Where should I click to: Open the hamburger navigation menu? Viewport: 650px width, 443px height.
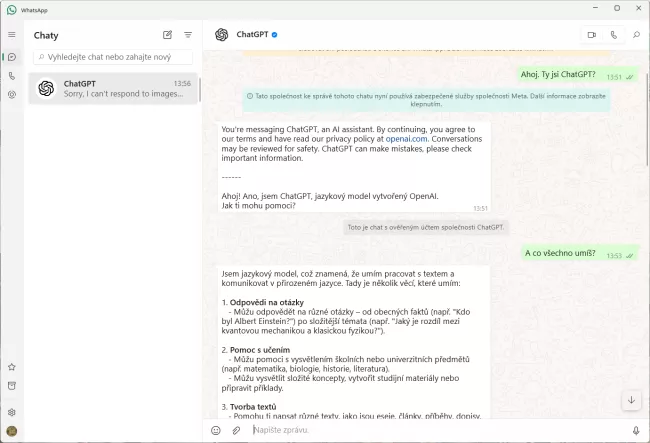coord(12,34)
